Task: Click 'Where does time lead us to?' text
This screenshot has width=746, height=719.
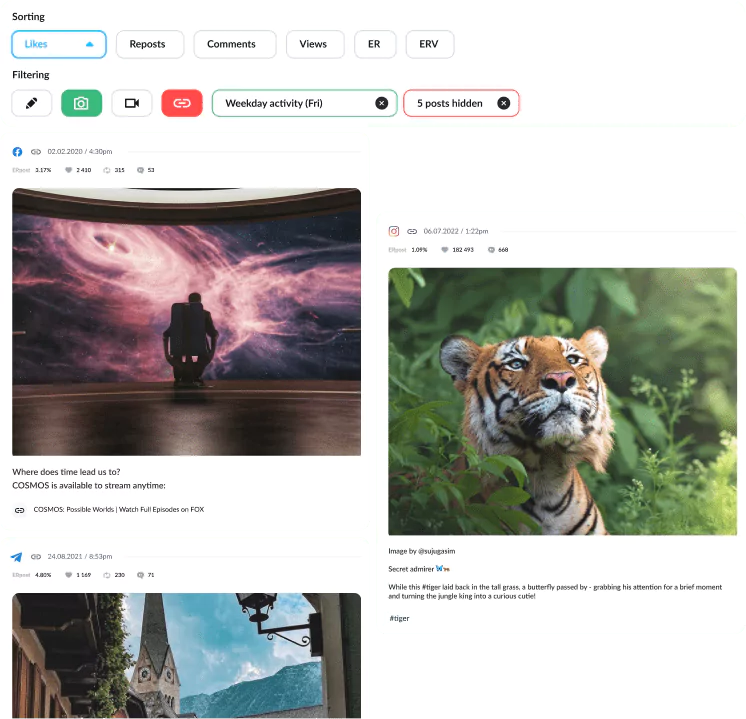Action: (66, 472)
